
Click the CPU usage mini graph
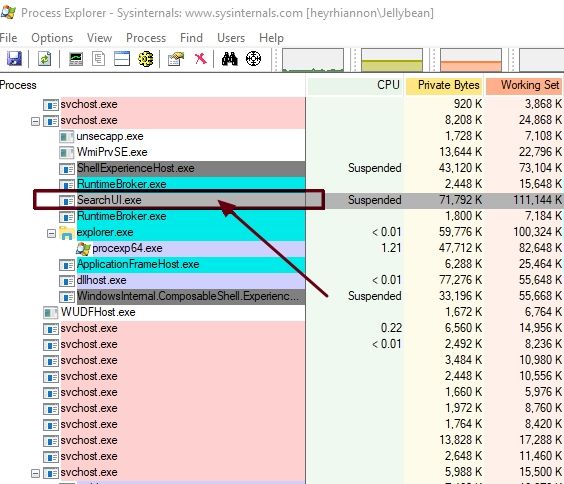click(313, 60)
